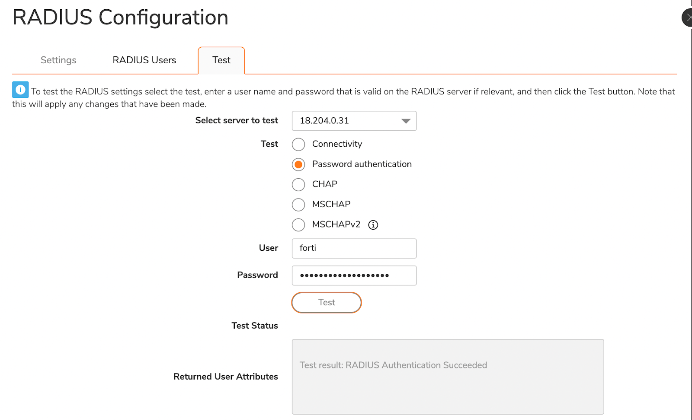The width and height of the screenshot is (692, 420).
Task: Click the Password field label
Action: tap(257, 275)
